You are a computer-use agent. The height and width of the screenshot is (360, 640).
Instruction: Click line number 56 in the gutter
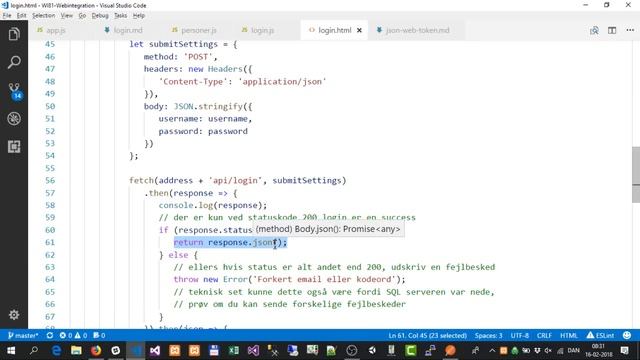50,180
